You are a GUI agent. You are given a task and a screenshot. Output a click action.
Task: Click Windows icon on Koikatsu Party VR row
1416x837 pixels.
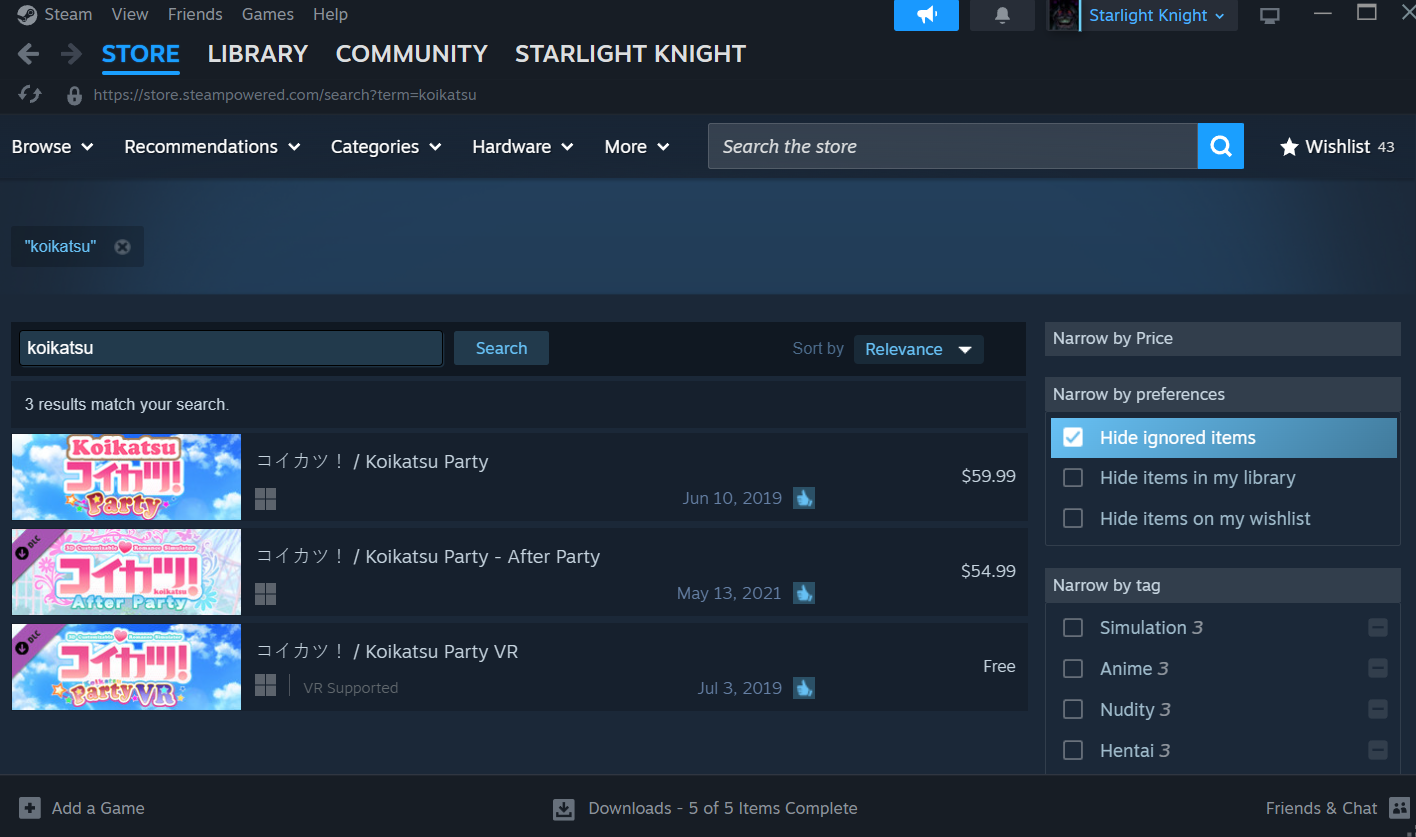(265, 685)
